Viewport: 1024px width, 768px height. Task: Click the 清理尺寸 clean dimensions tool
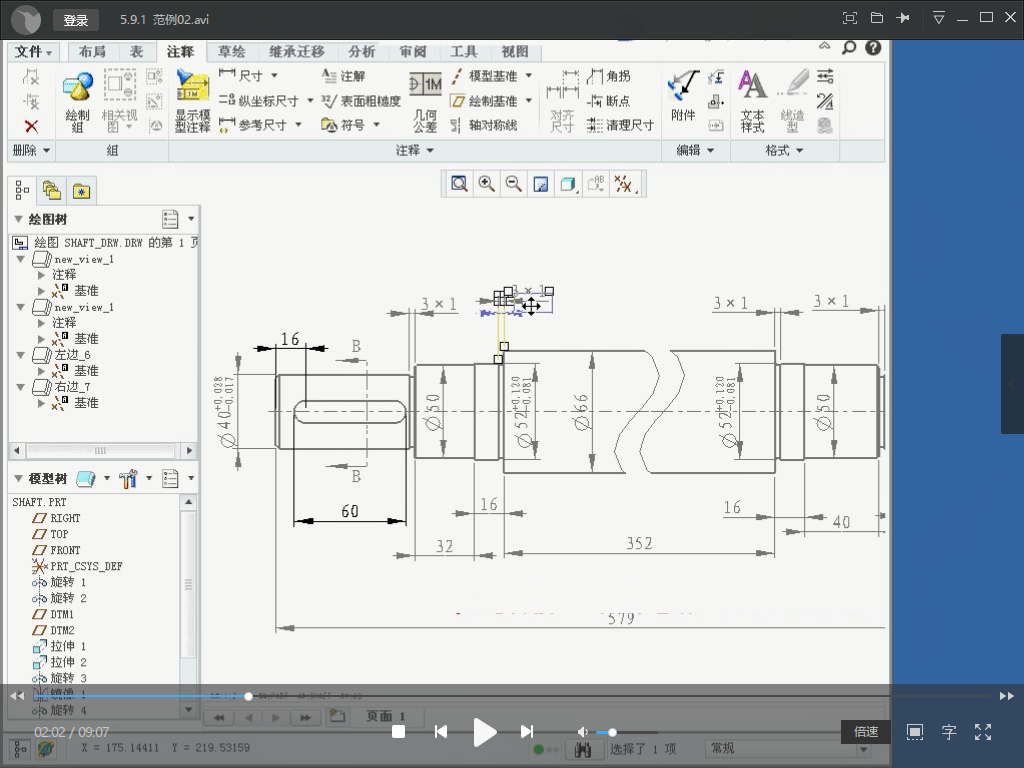620,125
